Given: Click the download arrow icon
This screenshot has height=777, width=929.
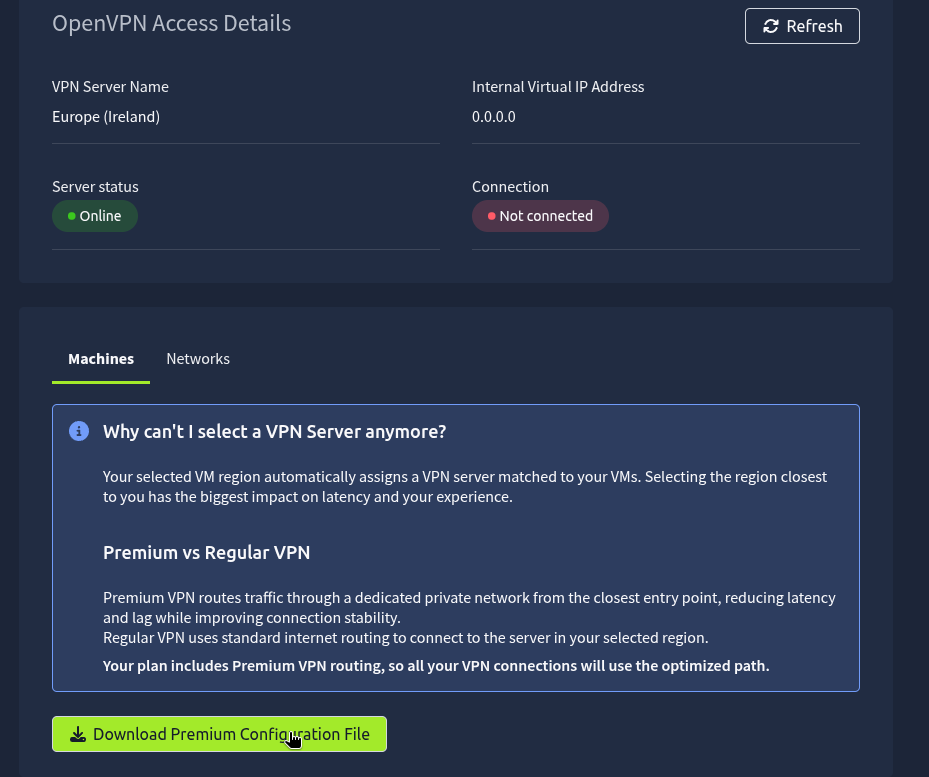Looking at the screenshot, I should [78, 734].
